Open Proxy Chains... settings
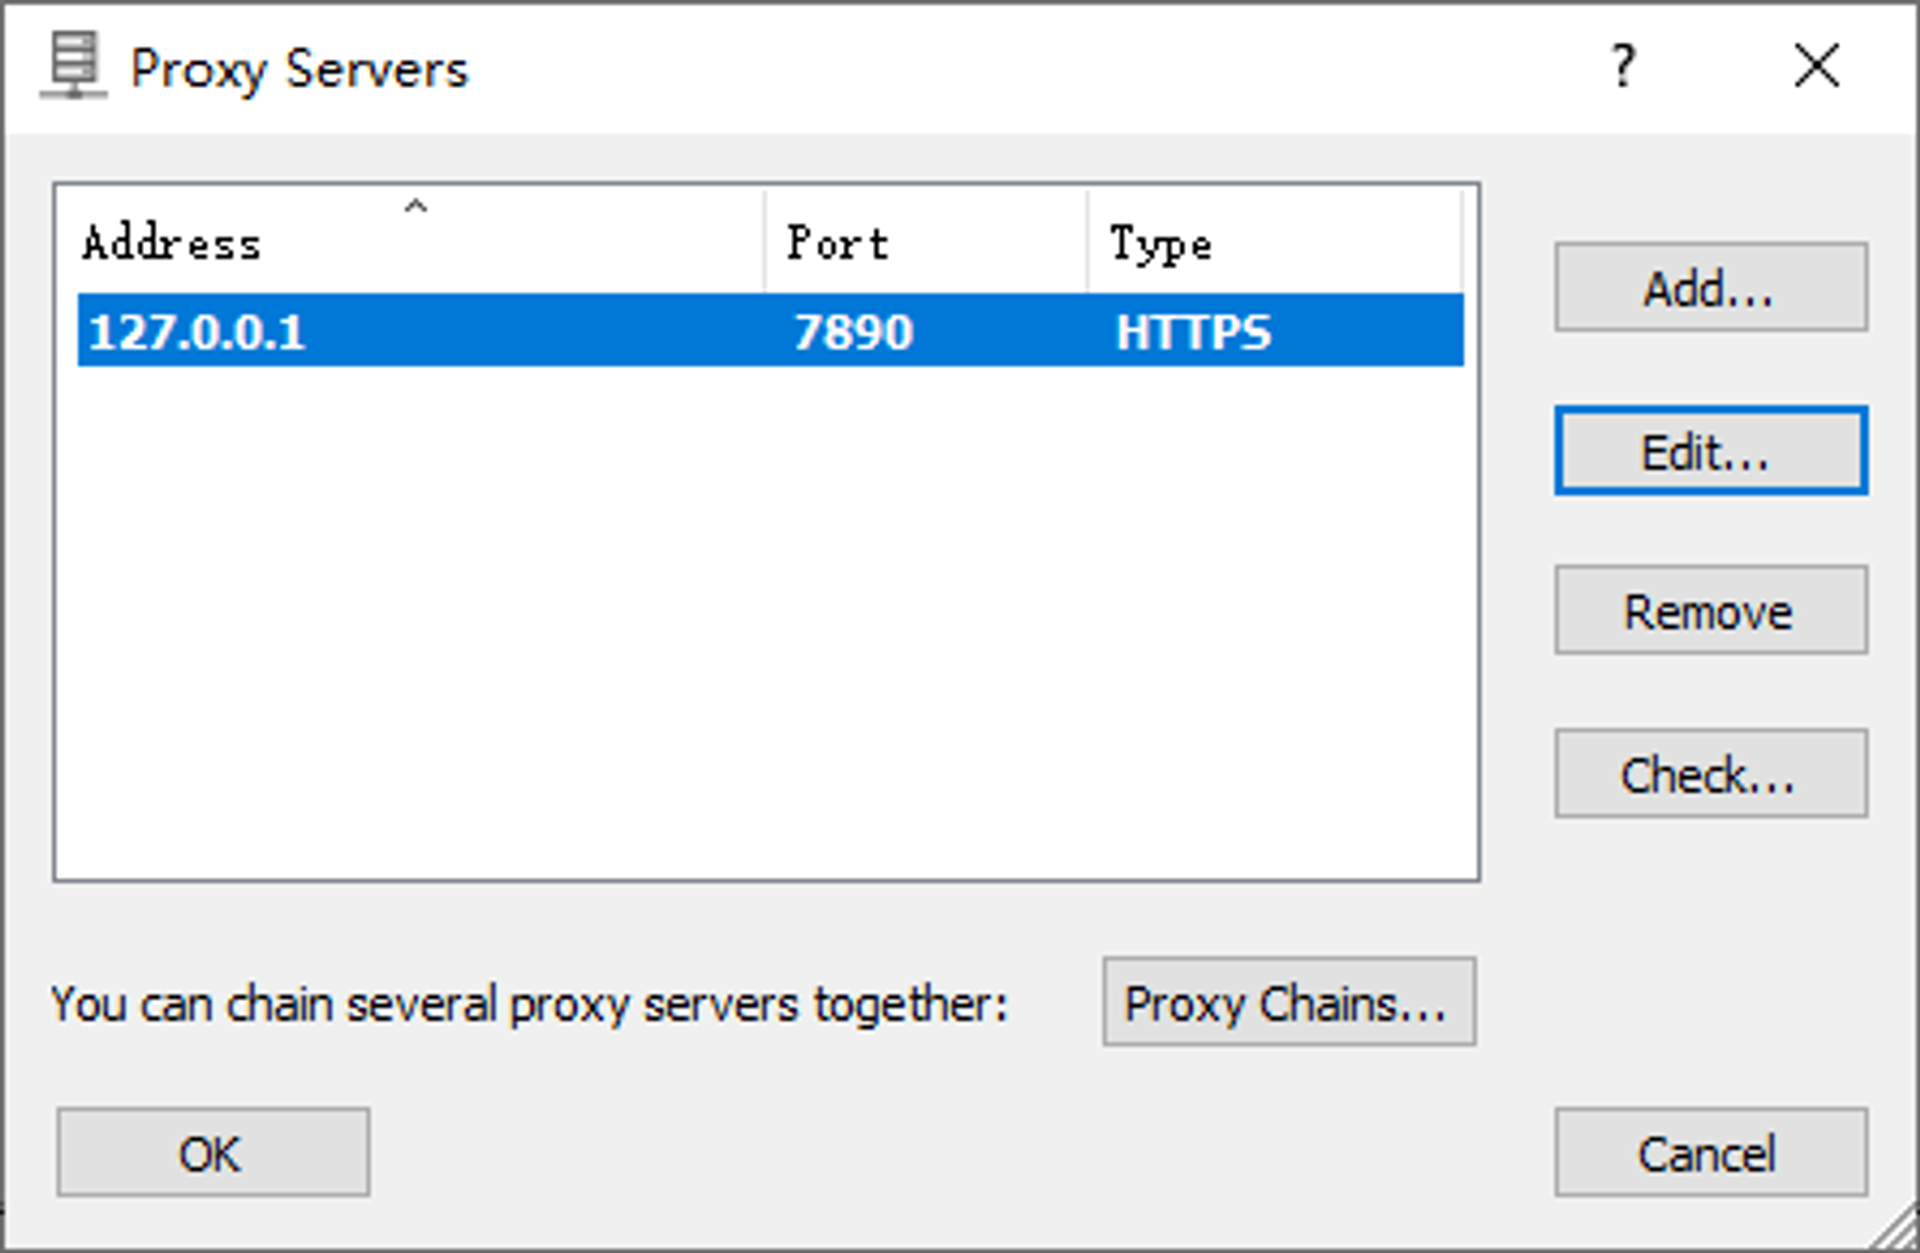Image resolution: width=1920 pixels, height=1253 pixels. 1288,1002
